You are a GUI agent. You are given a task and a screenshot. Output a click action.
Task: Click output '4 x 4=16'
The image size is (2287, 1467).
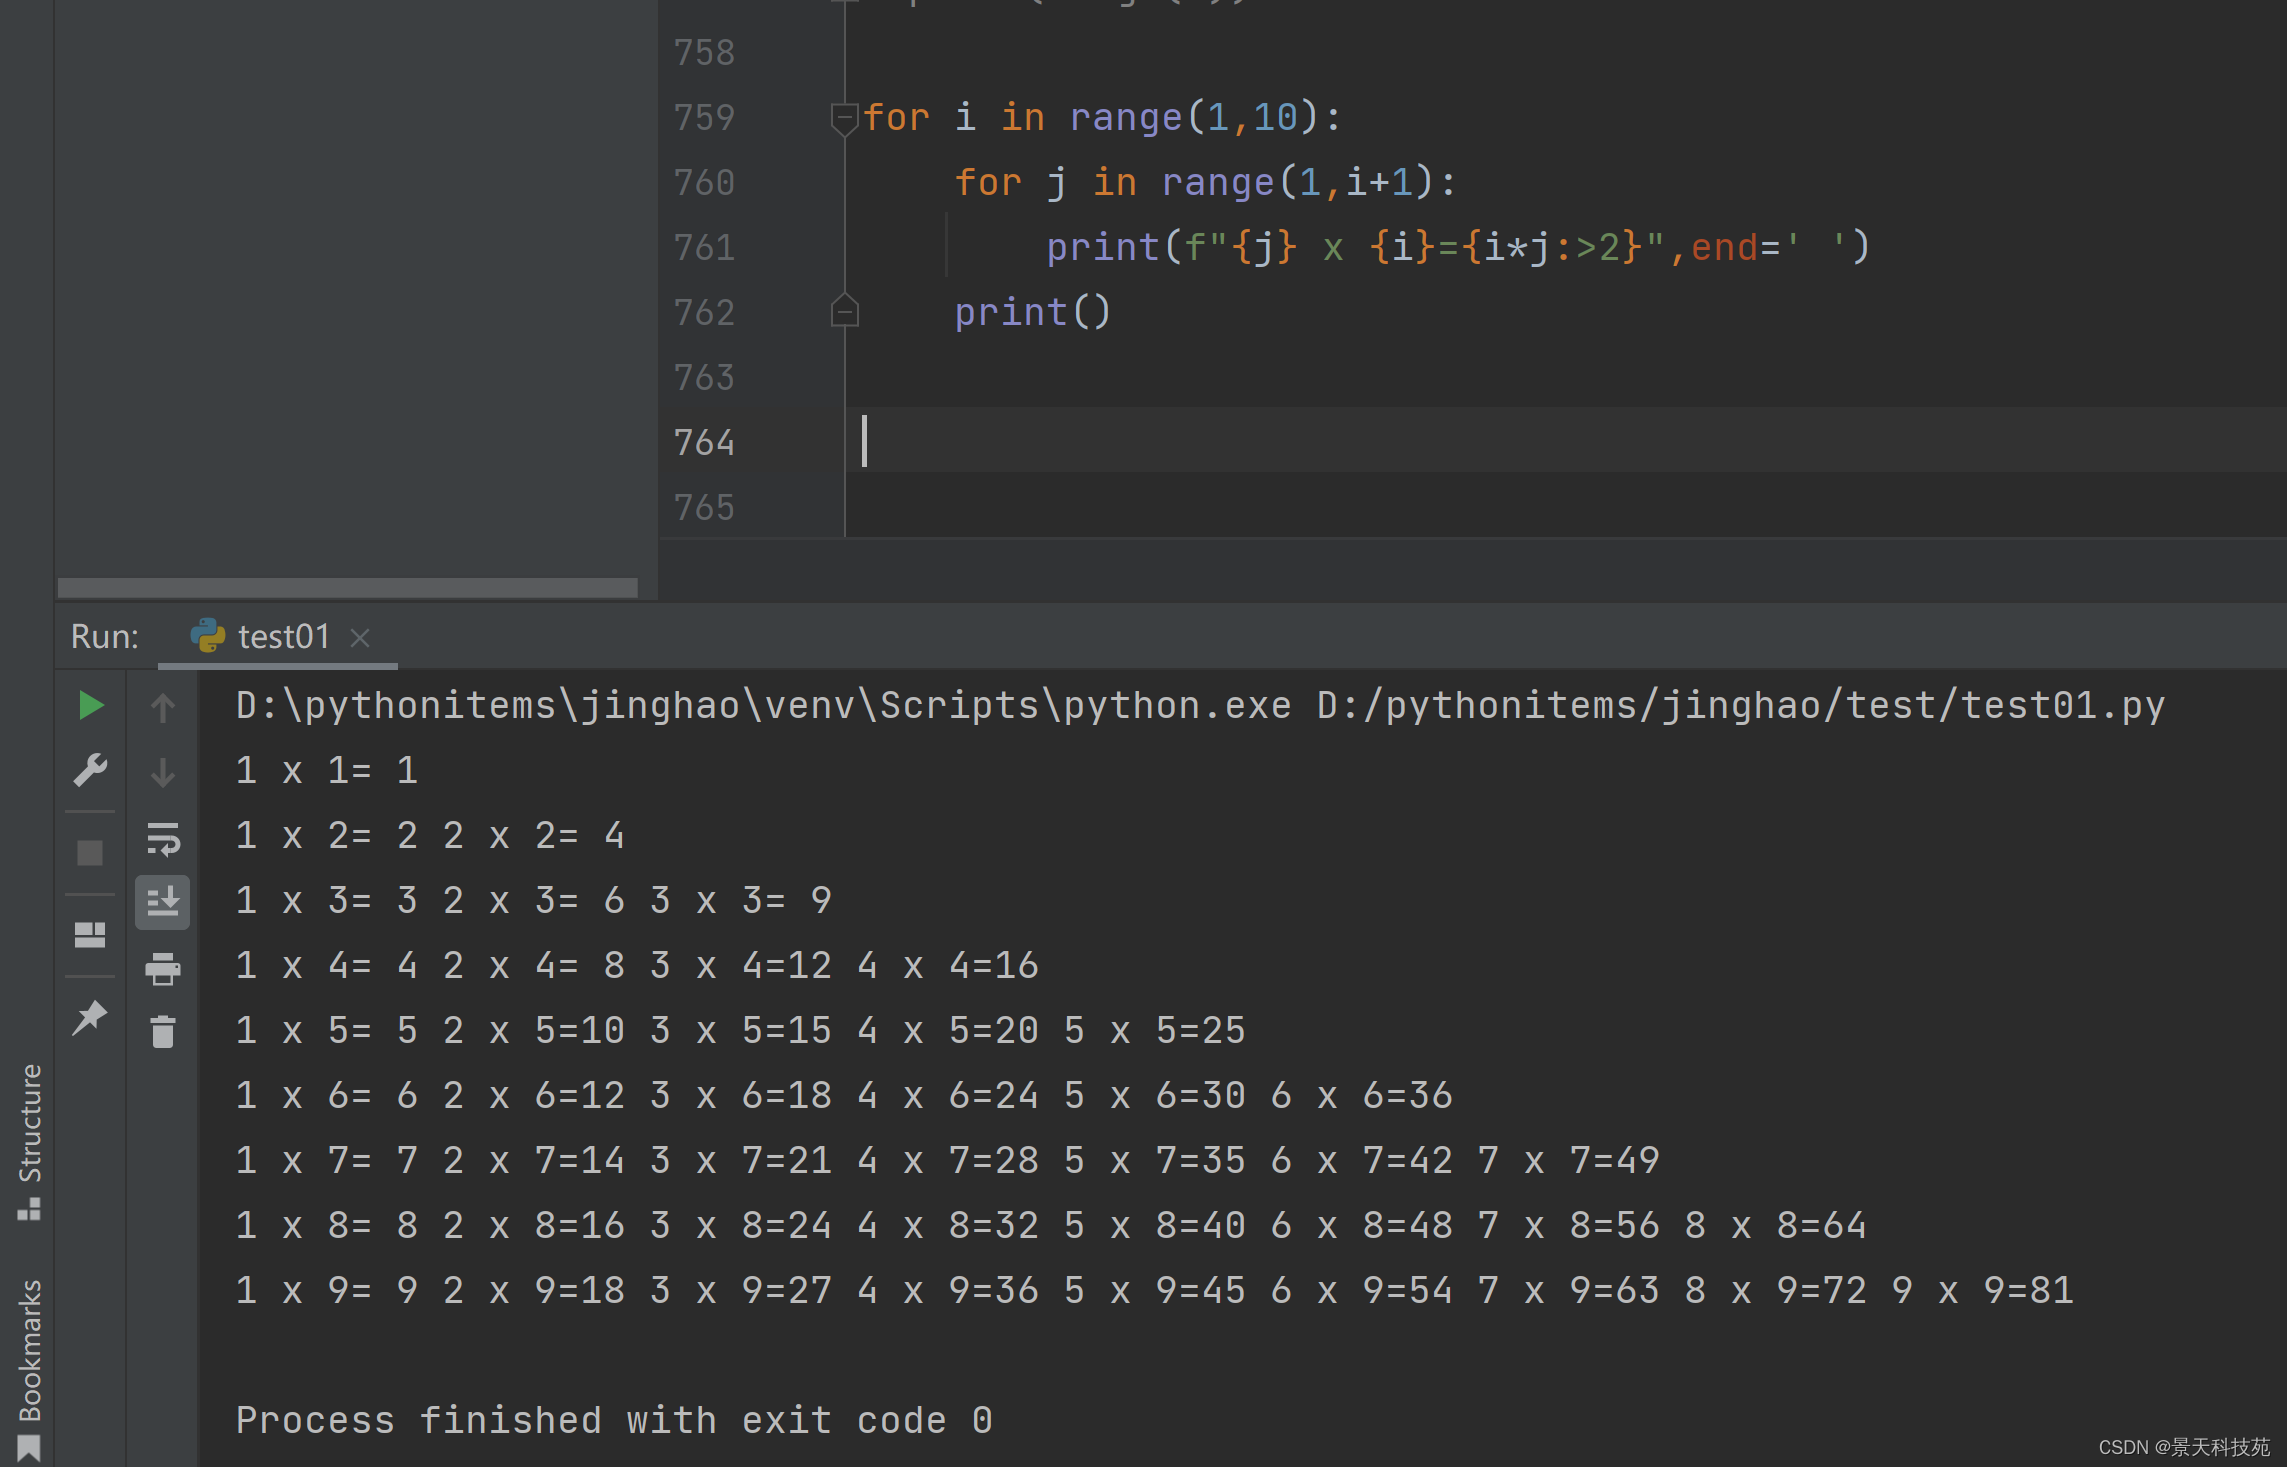[948, 966]
